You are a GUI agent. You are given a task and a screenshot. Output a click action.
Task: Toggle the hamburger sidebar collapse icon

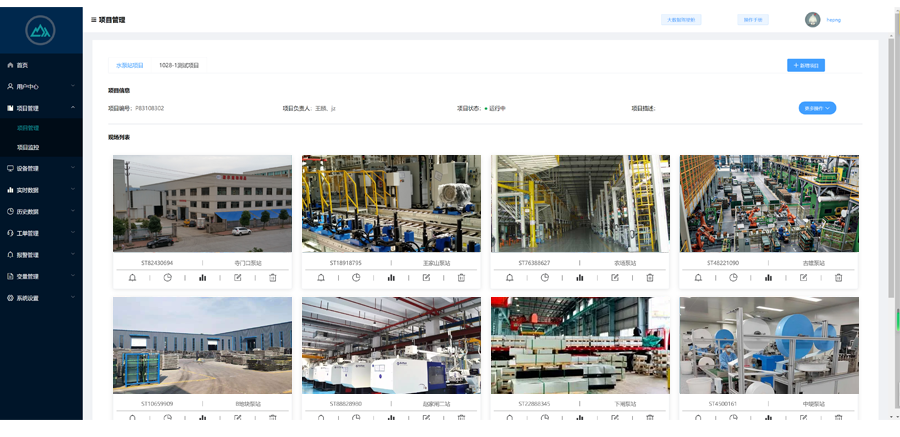click(x=94, y=19)
